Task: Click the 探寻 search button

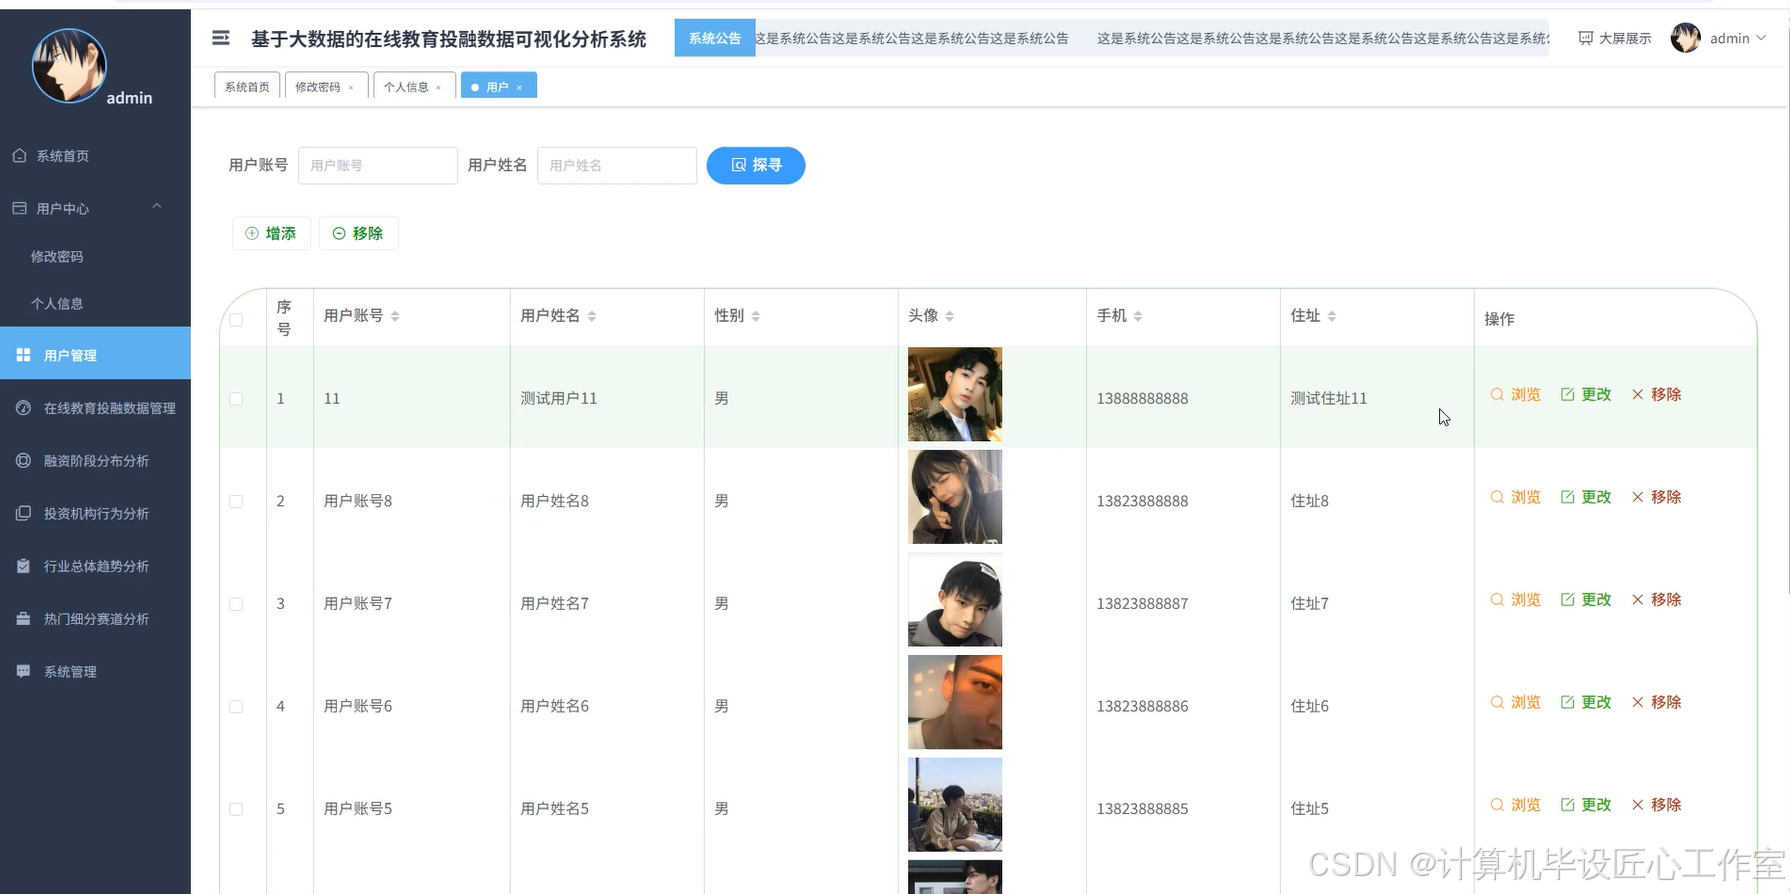Action: [x=756, y=165]
